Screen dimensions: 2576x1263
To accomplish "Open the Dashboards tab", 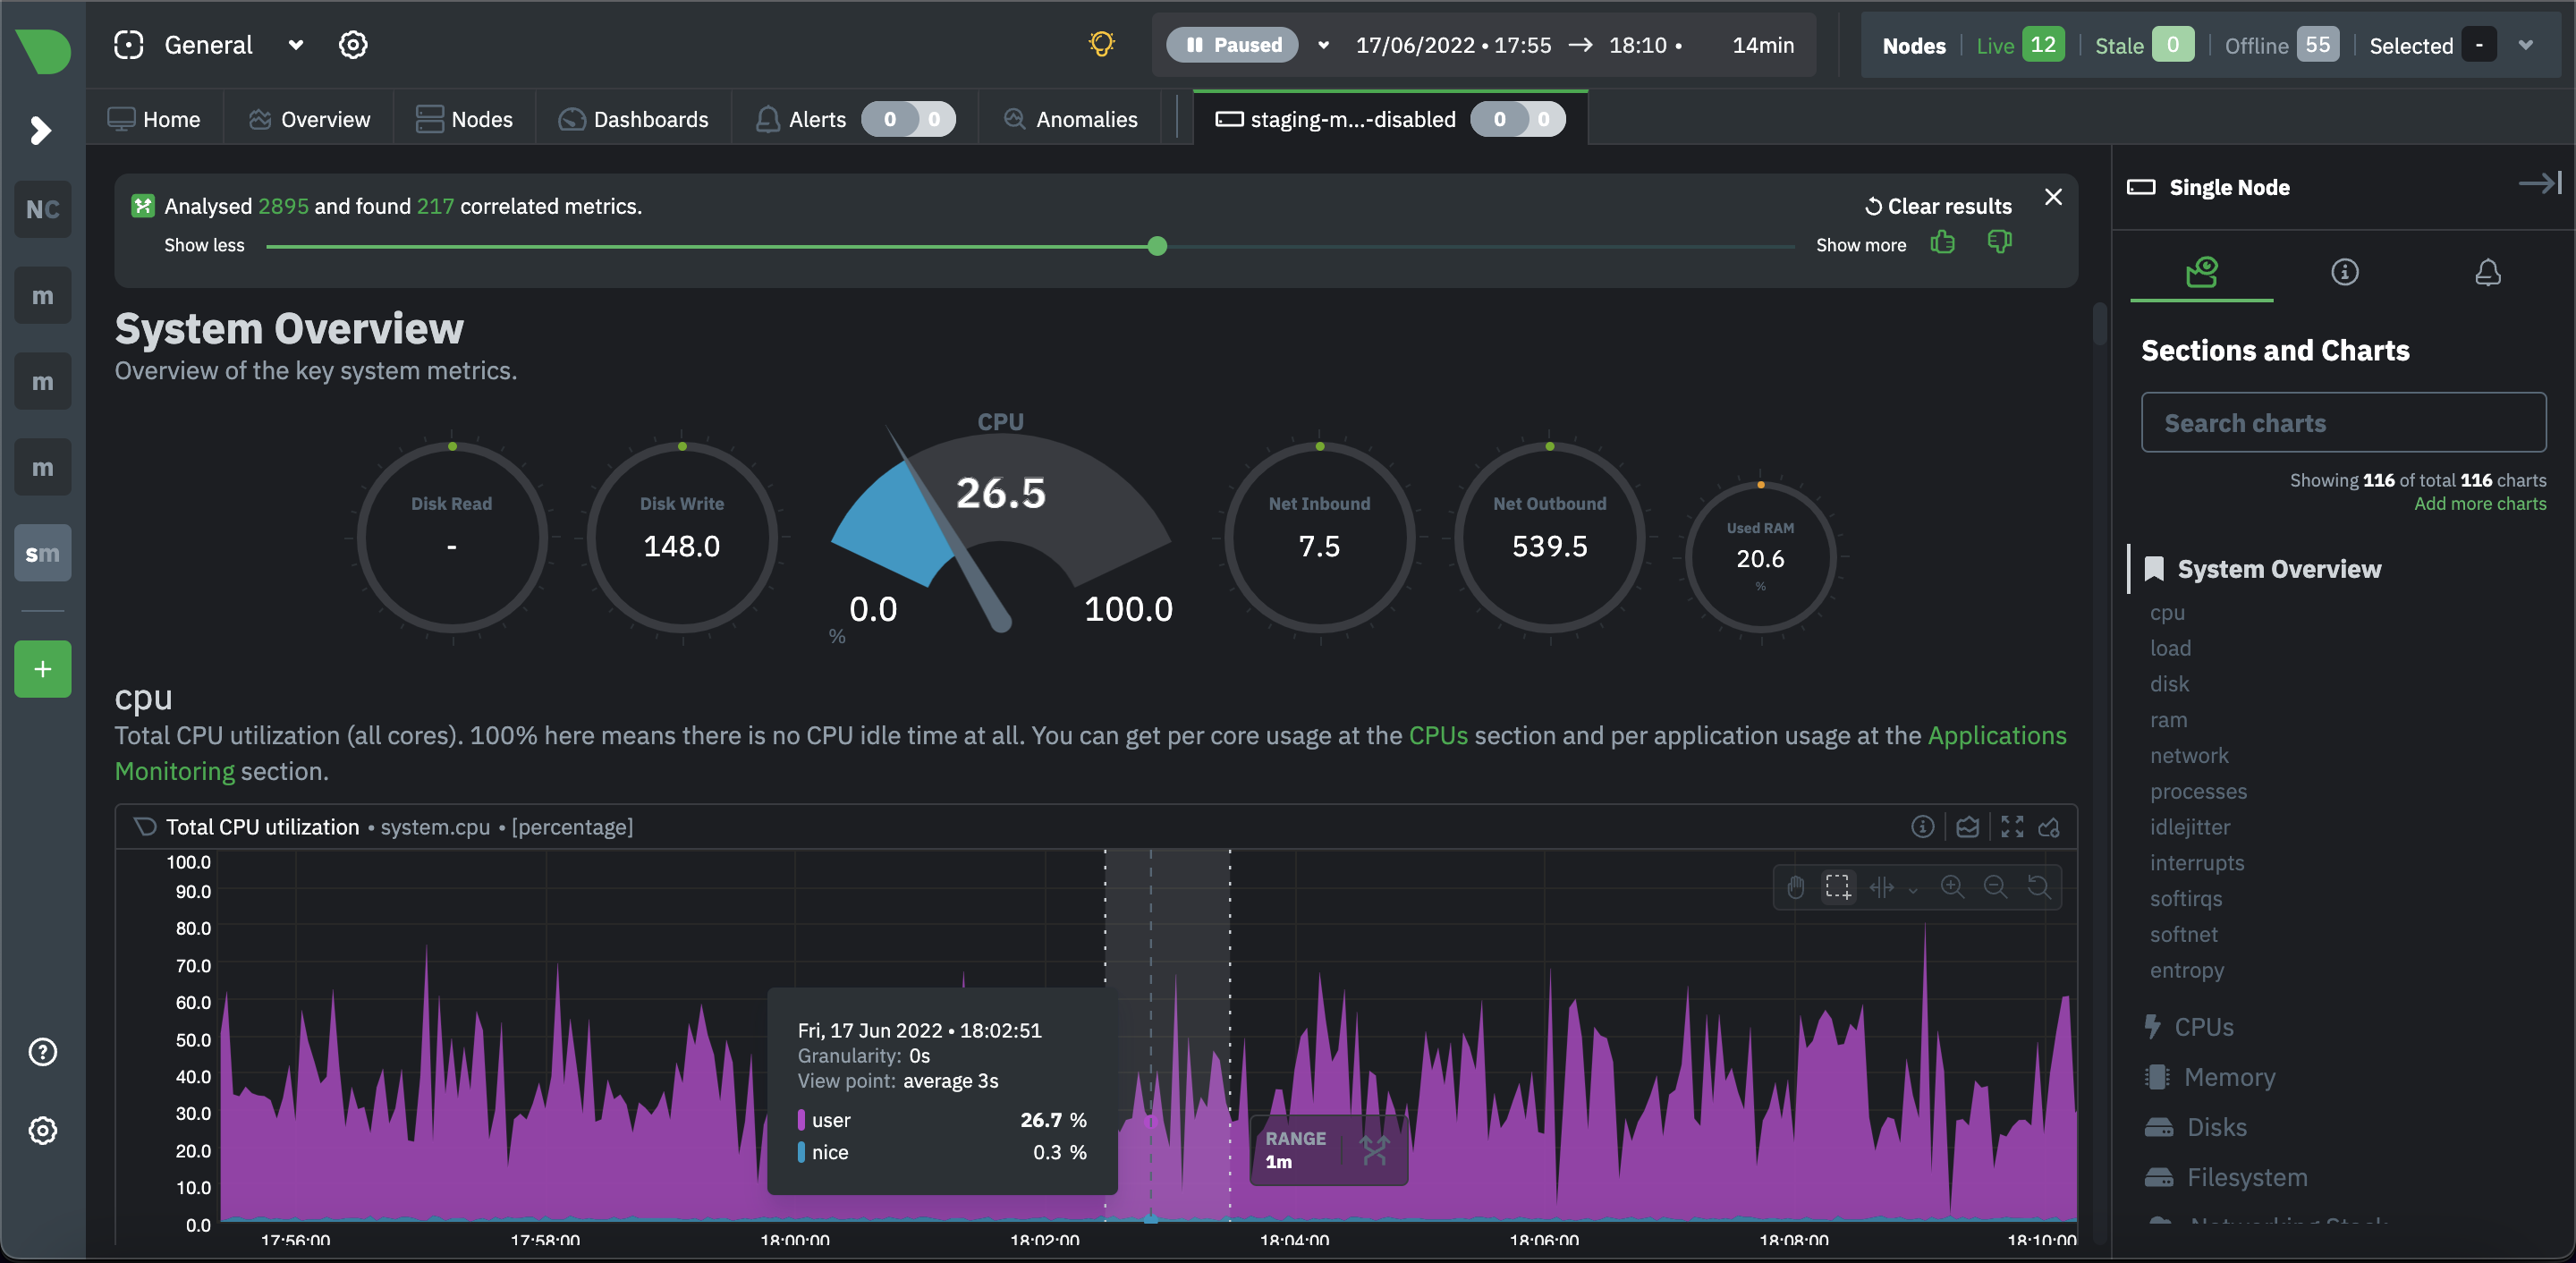I will click(633, 119).
